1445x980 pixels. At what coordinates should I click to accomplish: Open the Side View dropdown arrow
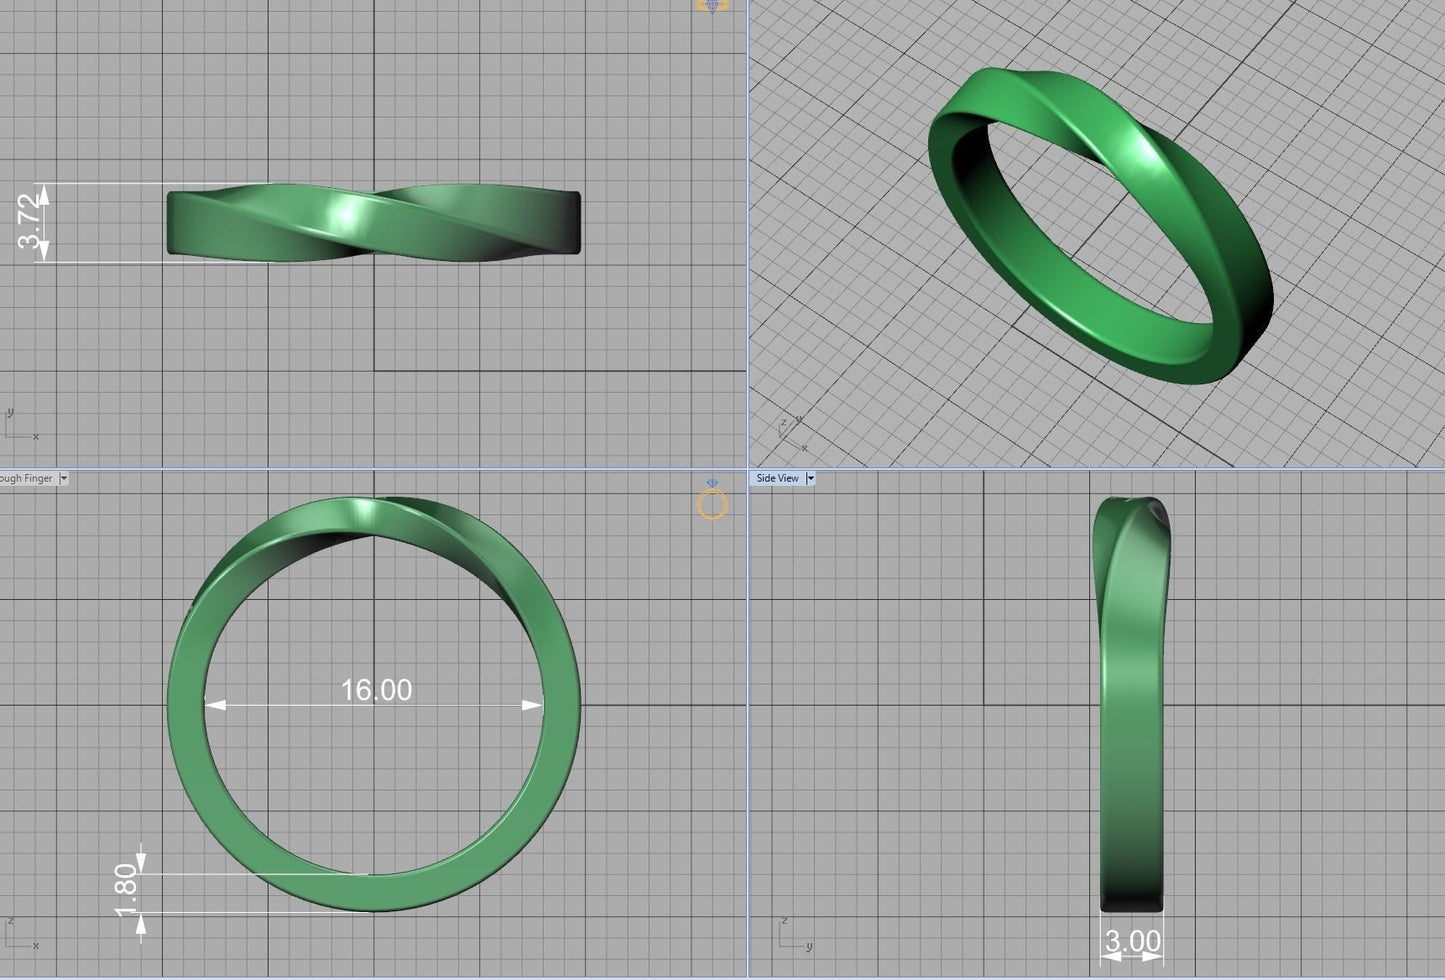point(810,479)
